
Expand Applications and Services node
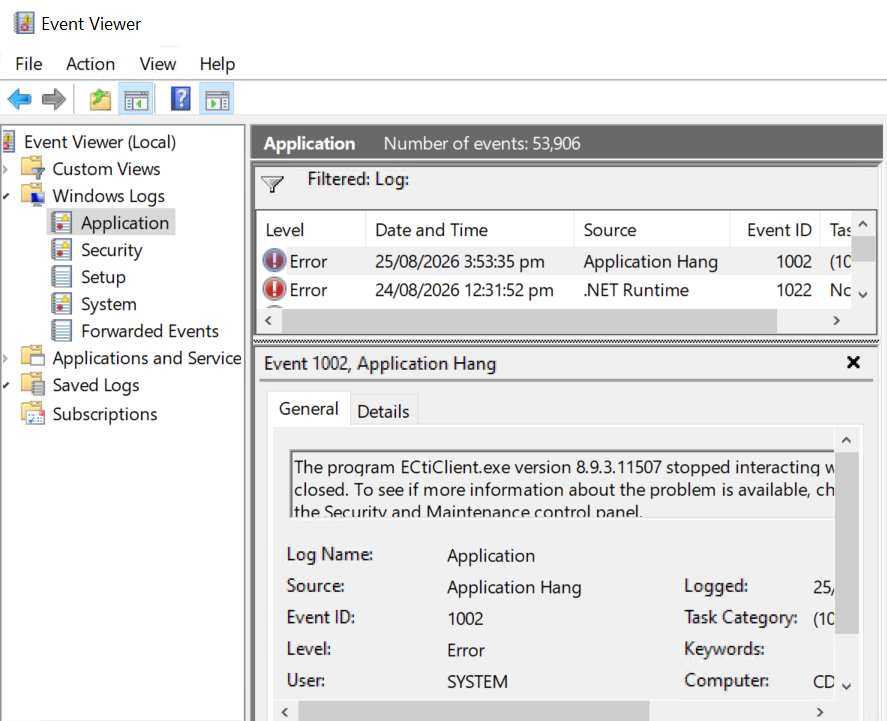[6, 359]
